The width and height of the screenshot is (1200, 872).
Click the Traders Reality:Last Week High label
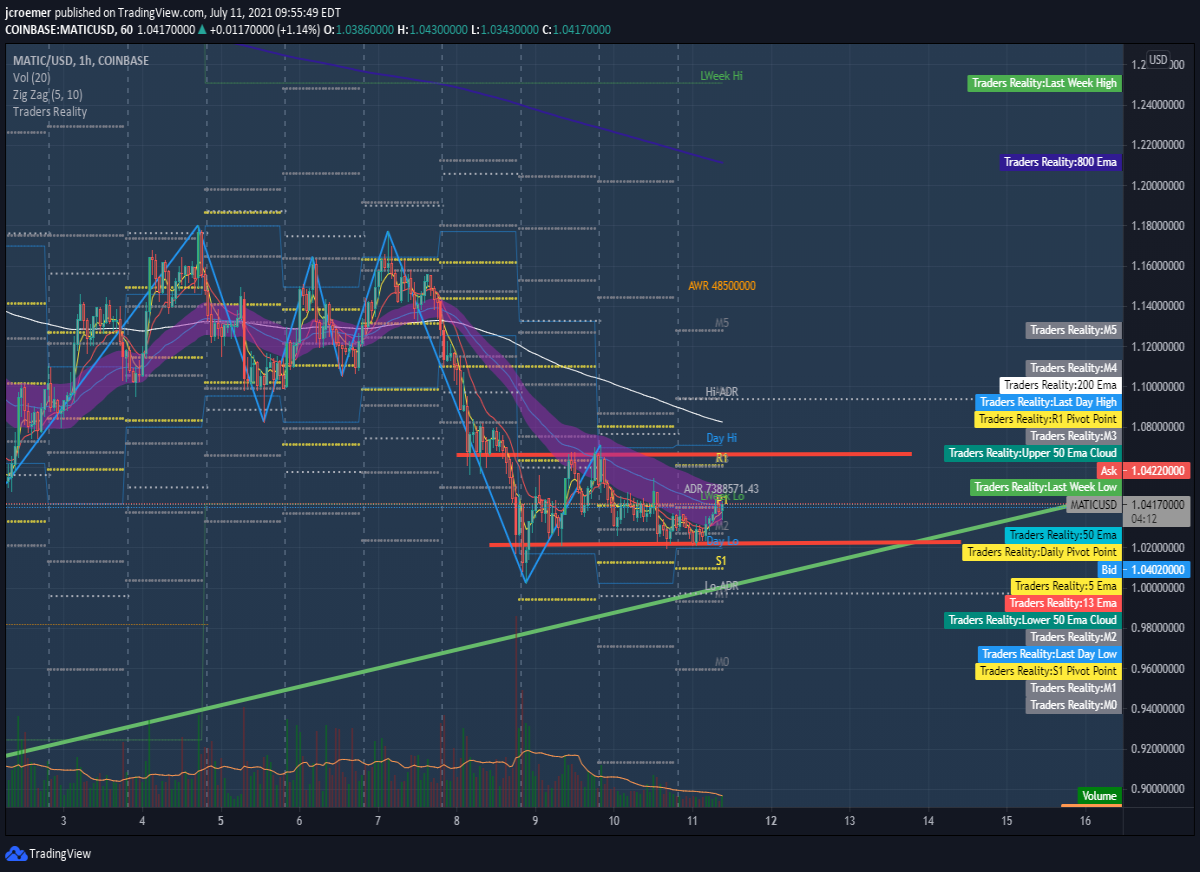coord(1045,83)
